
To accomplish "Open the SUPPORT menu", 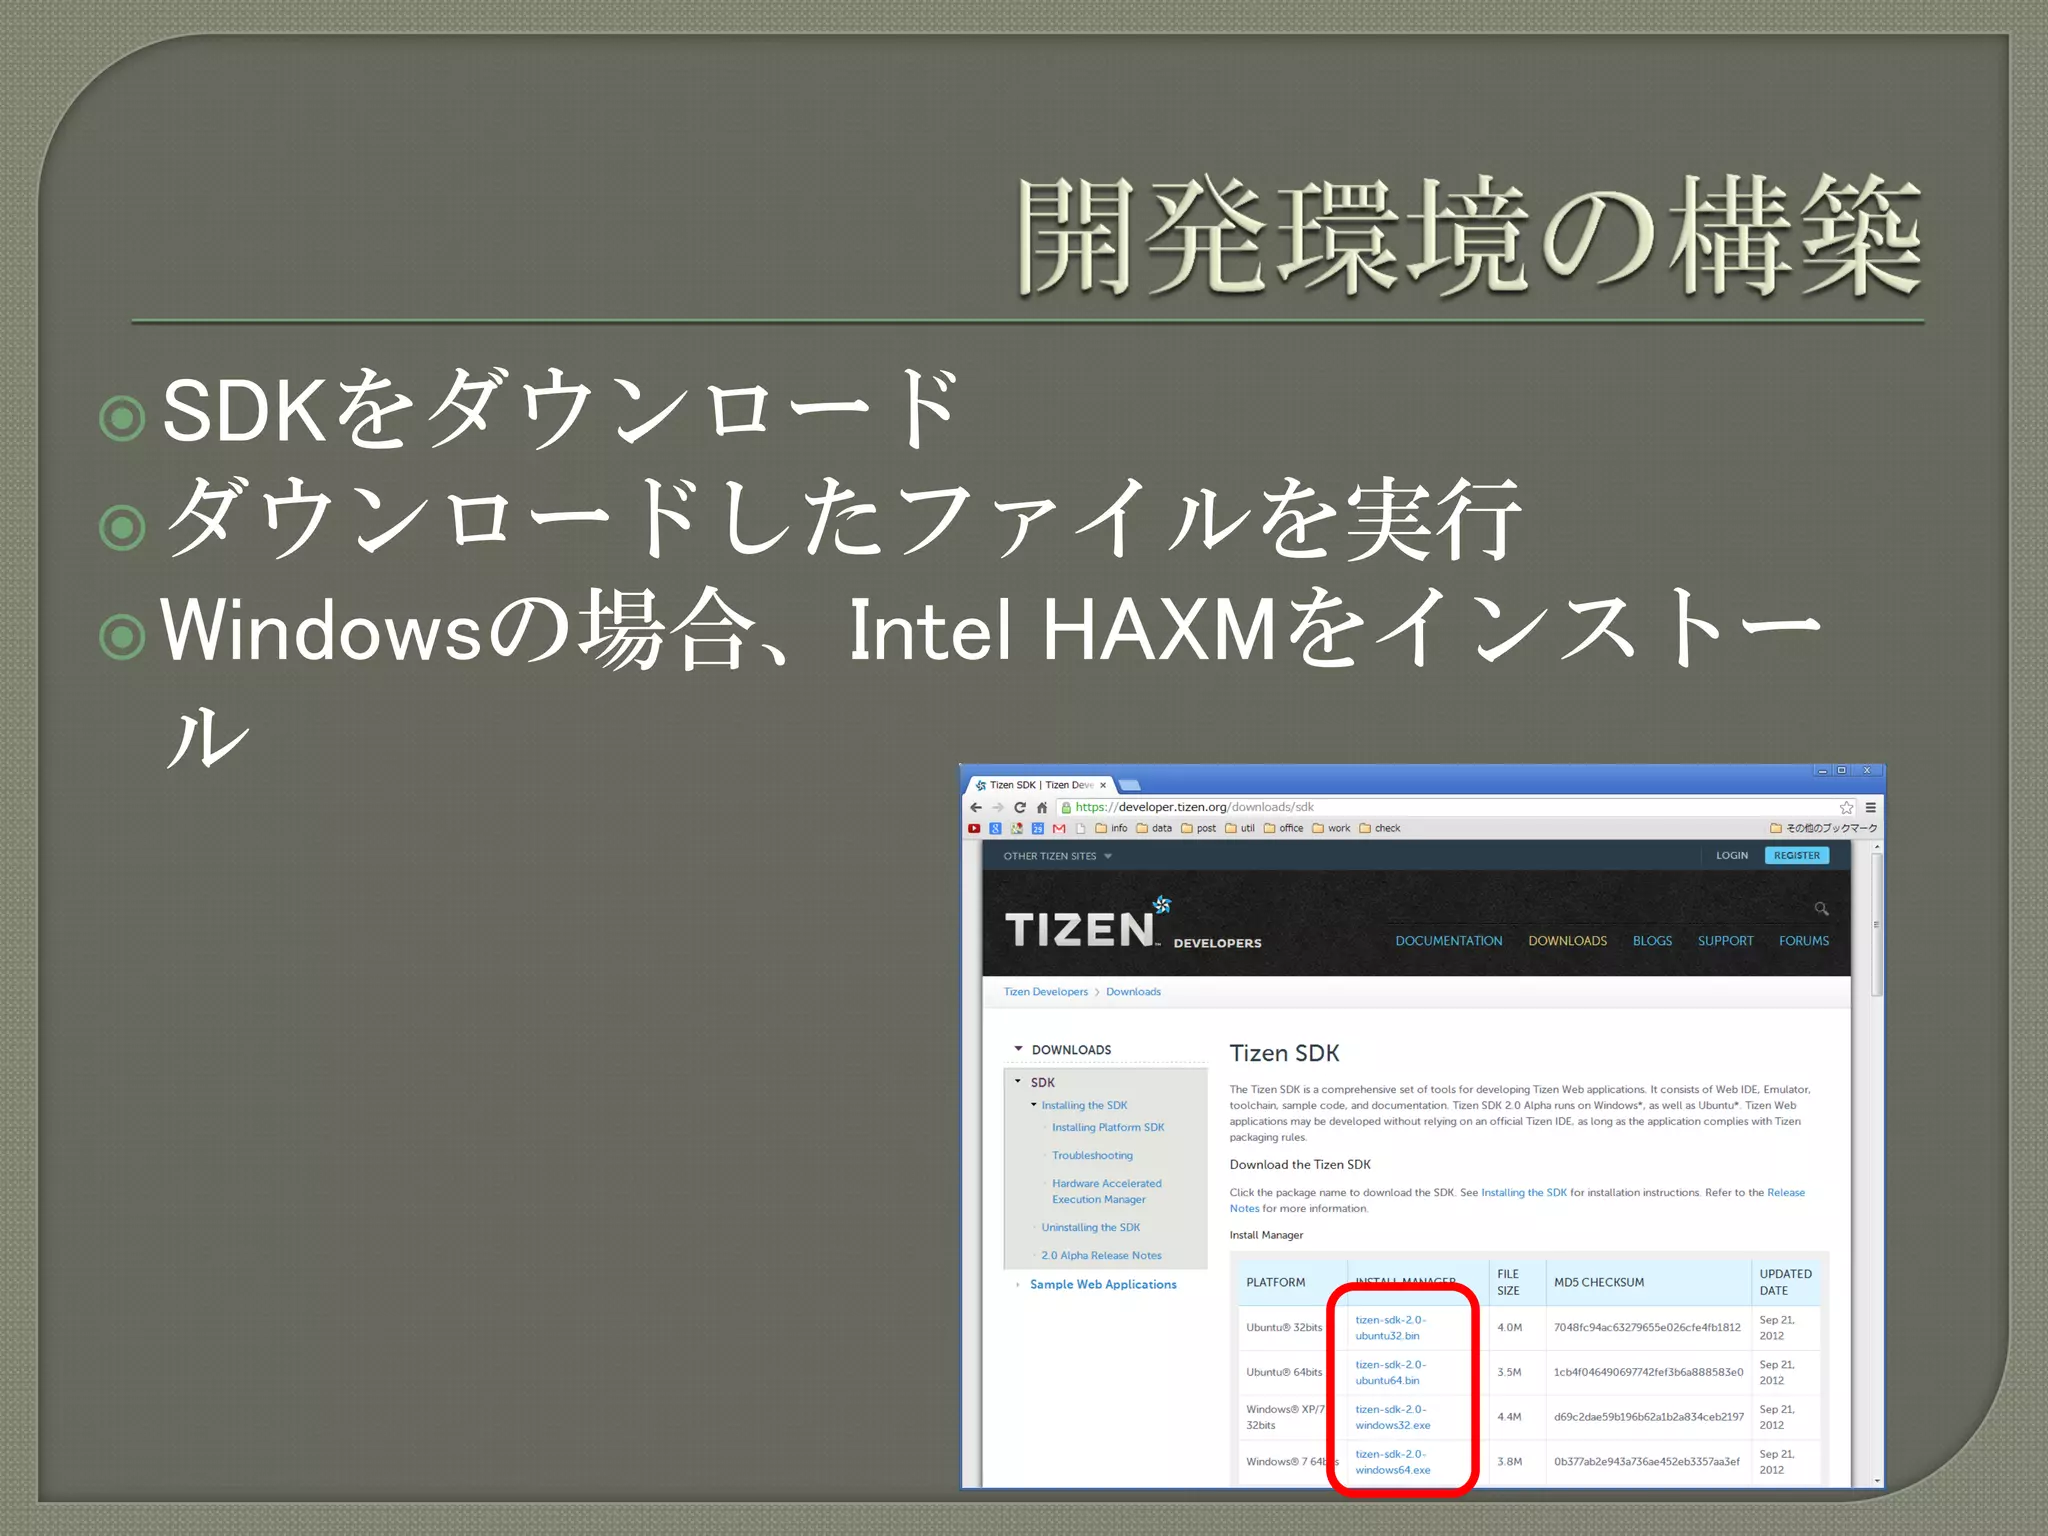I will (x=1725, y=941).
